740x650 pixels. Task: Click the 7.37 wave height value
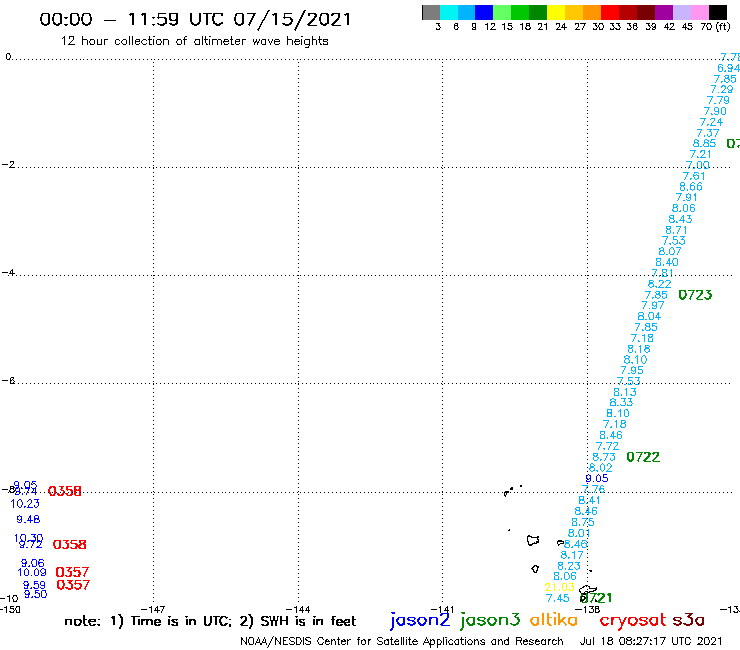point(708,133)
